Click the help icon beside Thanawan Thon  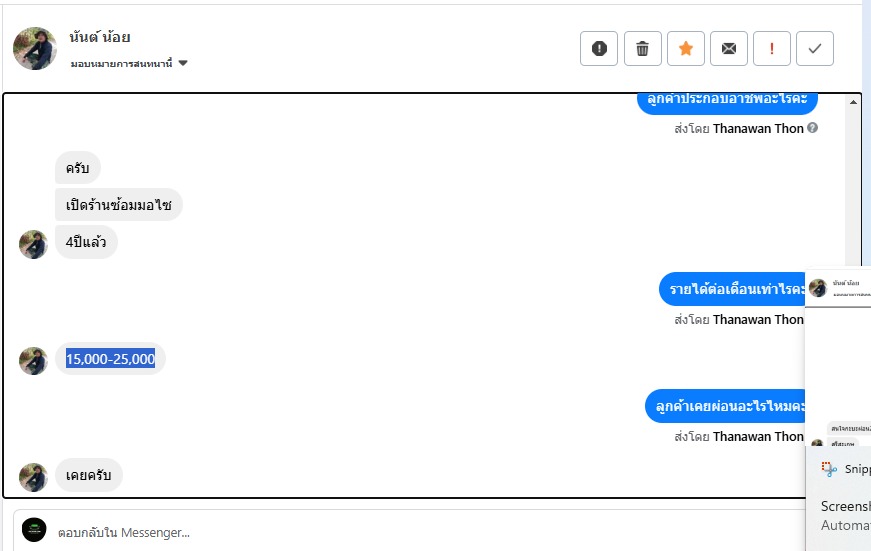(x=813, y=128)
